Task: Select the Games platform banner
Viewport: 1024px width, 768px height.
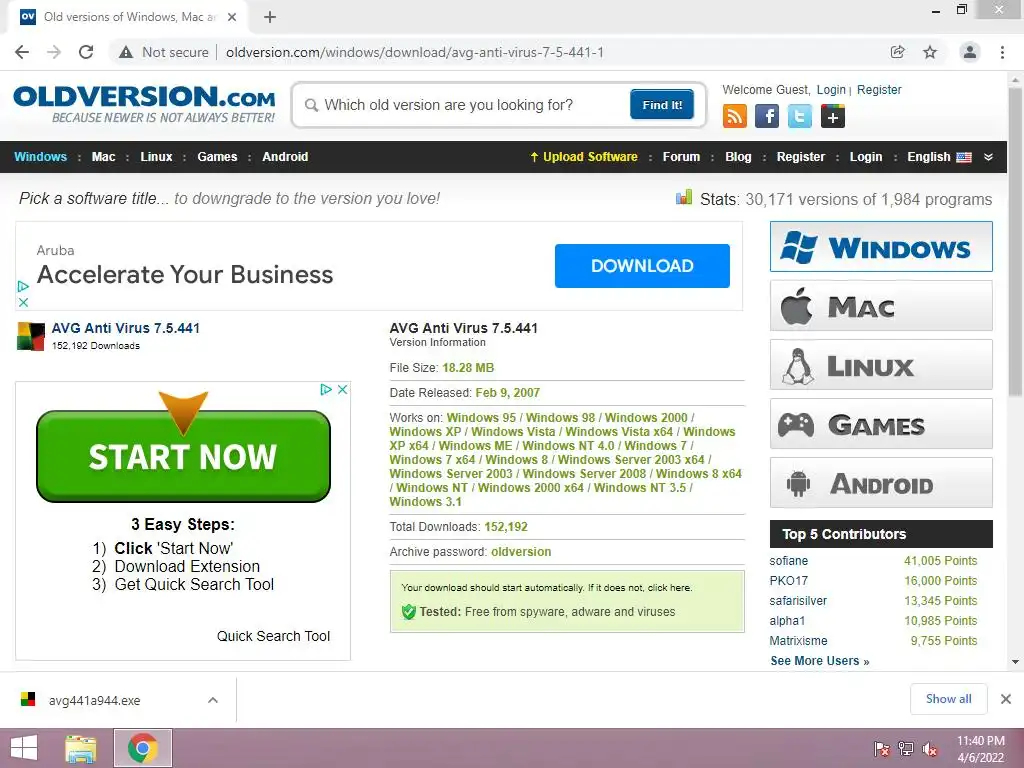Action: coord(881,424)
